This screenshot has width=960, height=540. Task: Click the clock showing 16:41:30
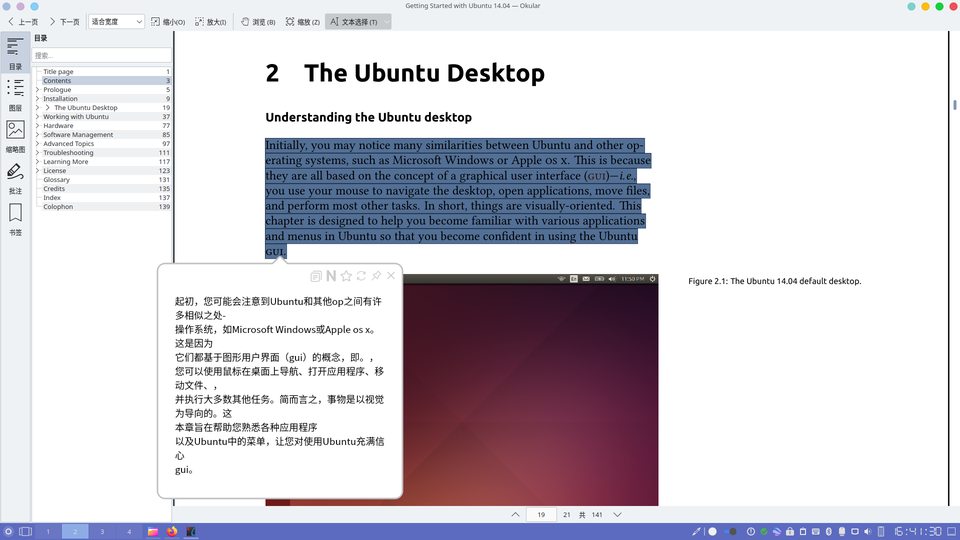click(x=918, y=531)
